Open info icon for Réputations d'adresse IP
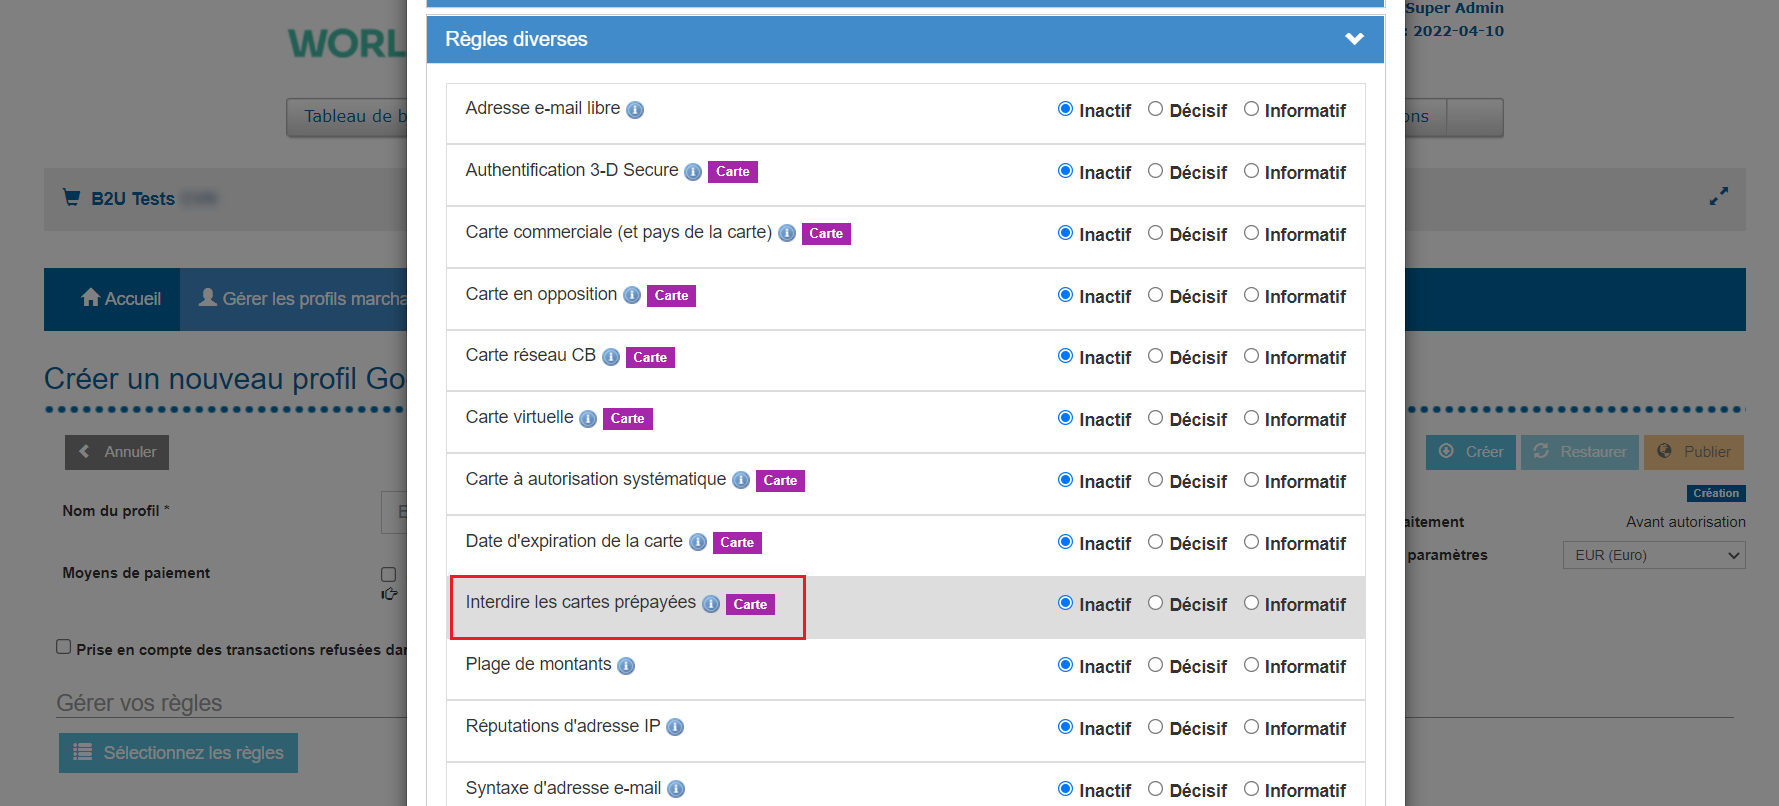The height and width of the screenshot is (806, 1779). pyautogui.click(x=675, y=728)
